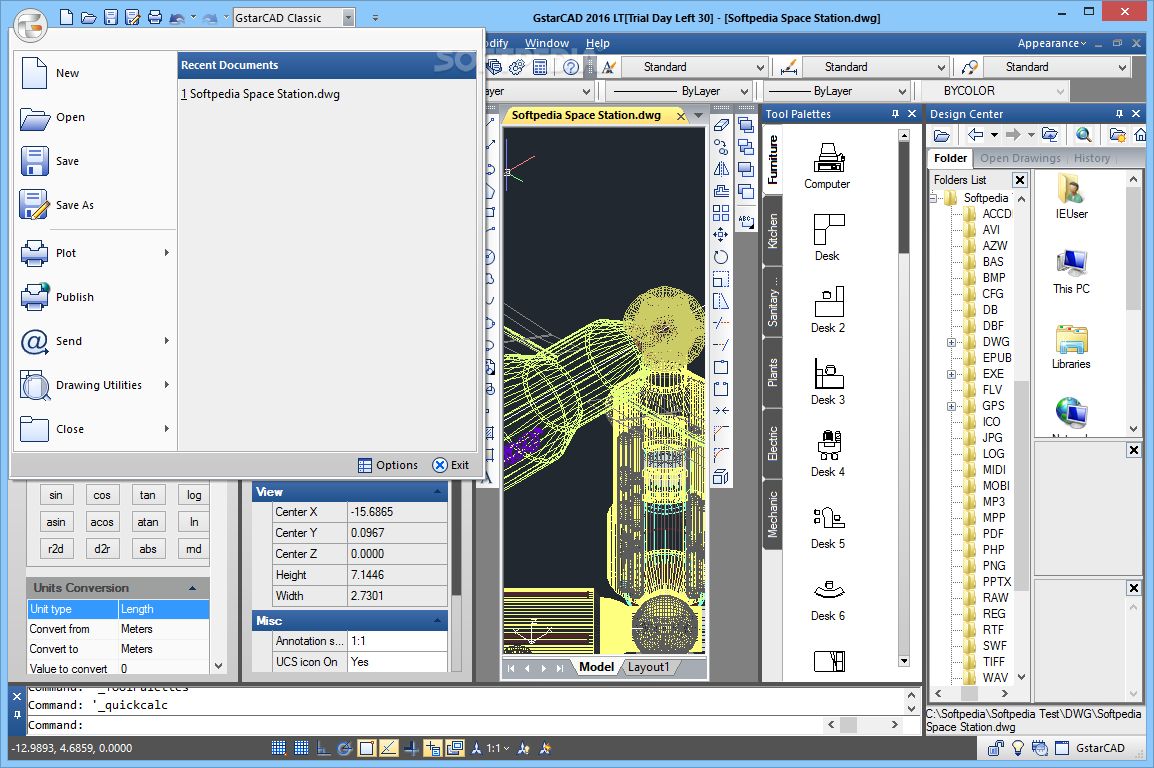
Task: Select the Copy objects tool
Action: 721,147
